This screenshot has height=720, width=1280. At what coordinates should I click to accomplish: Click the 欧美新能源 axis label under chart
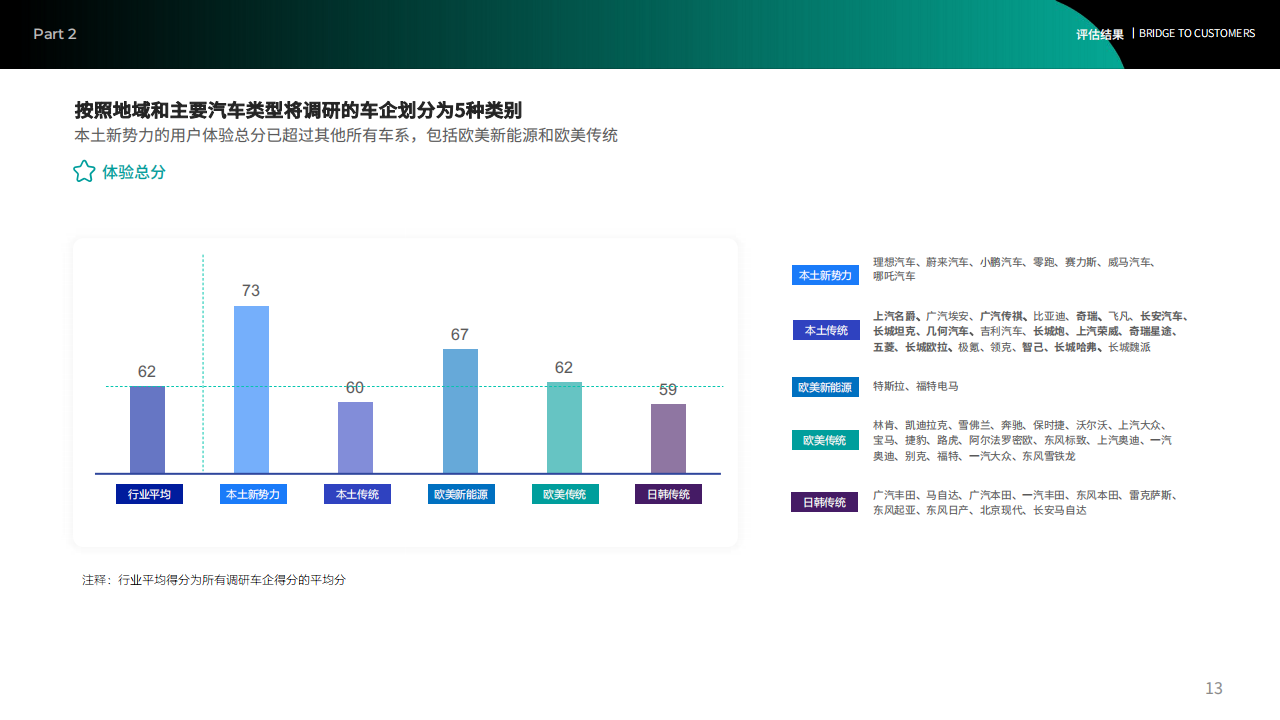click(x=461, y=494)
